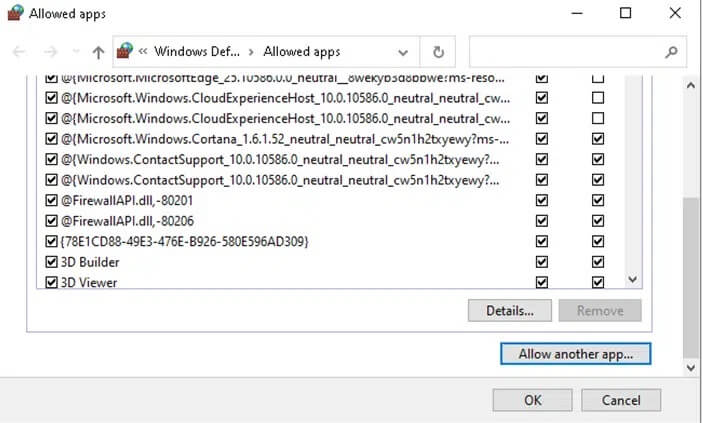Click the window scrollbar down arrow

click(x=691, y=368)
